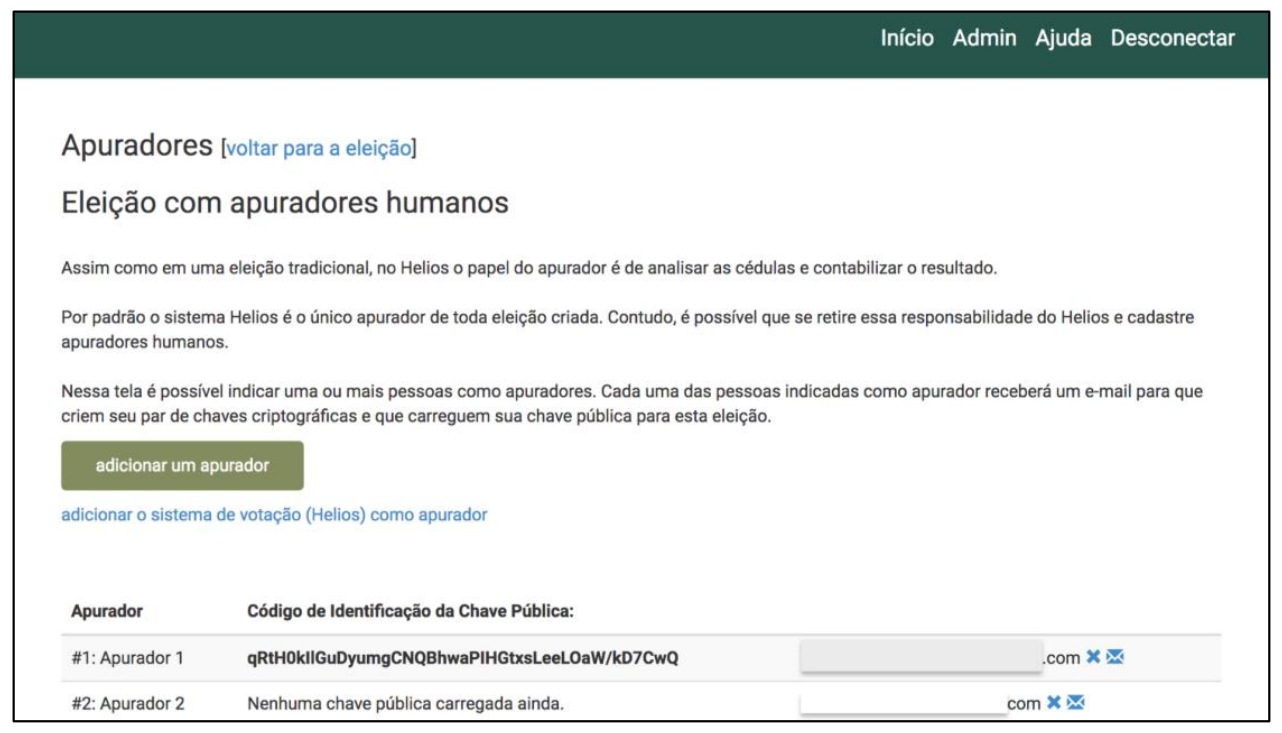1282x733 pixels.
Task: Click the 'Apurador' column header
Action: [107, 611]
